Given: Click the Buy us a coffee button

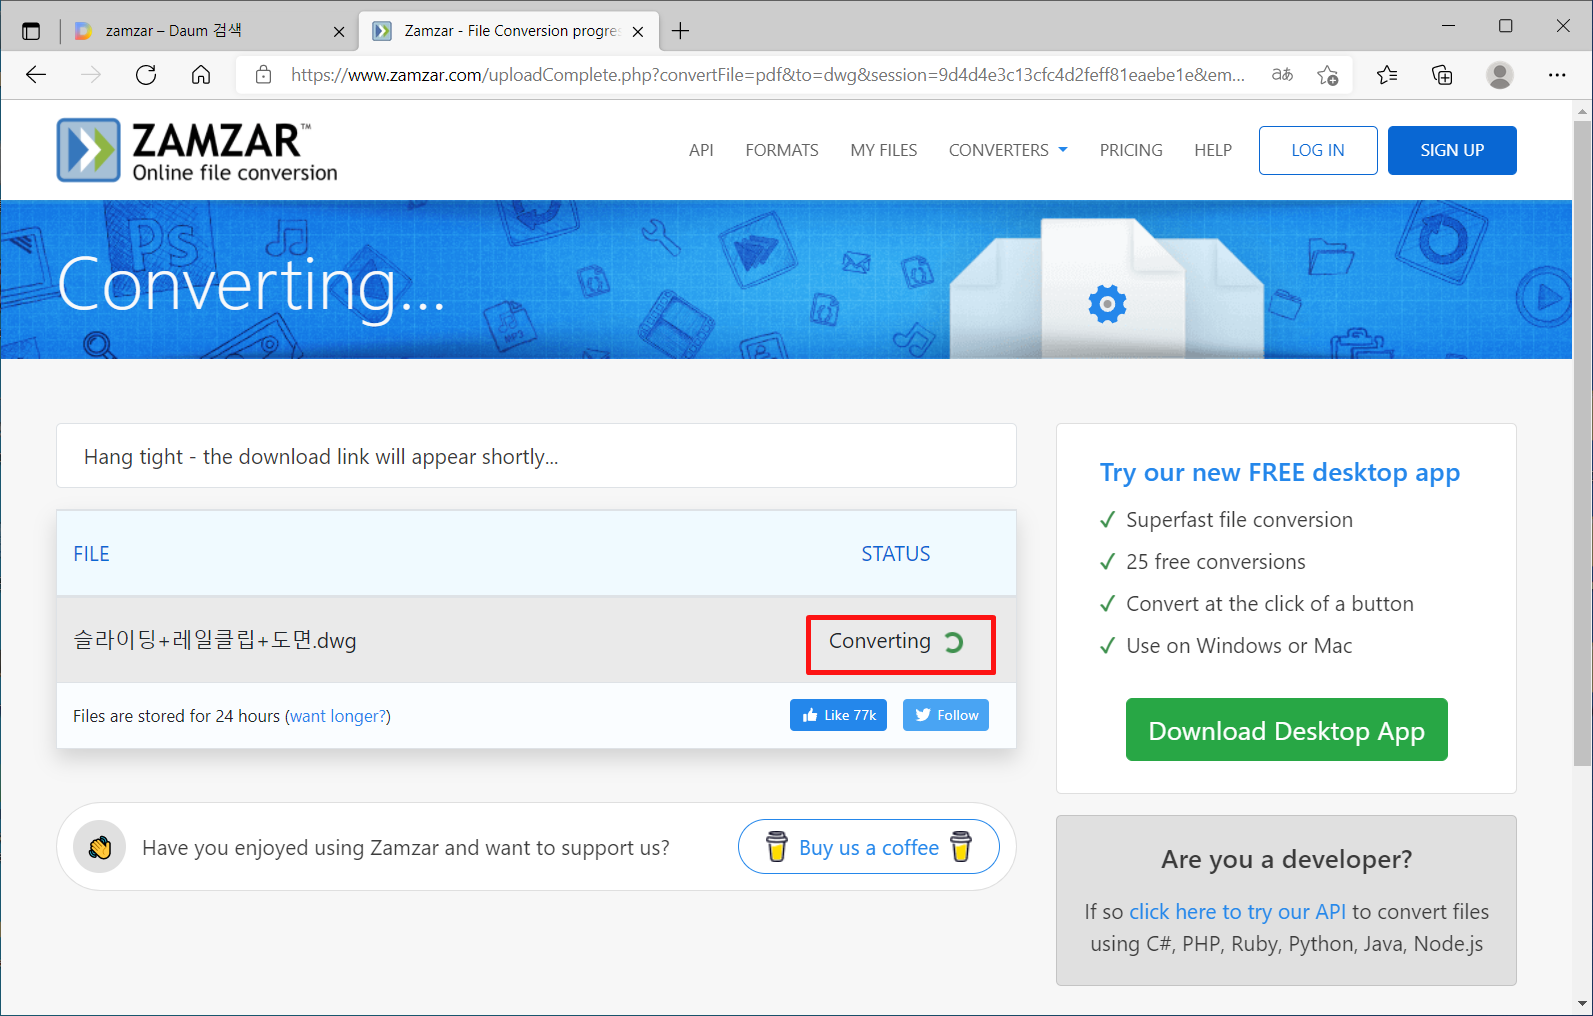Looking at the screenshot, I should pos(869,847).
